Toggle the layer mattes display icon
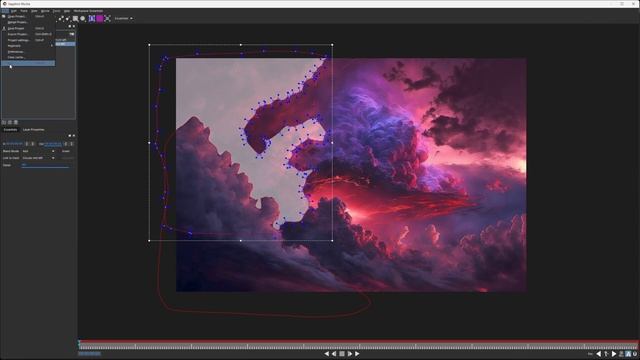This screenshot has width=640, height=360. (x=92, y=18)
